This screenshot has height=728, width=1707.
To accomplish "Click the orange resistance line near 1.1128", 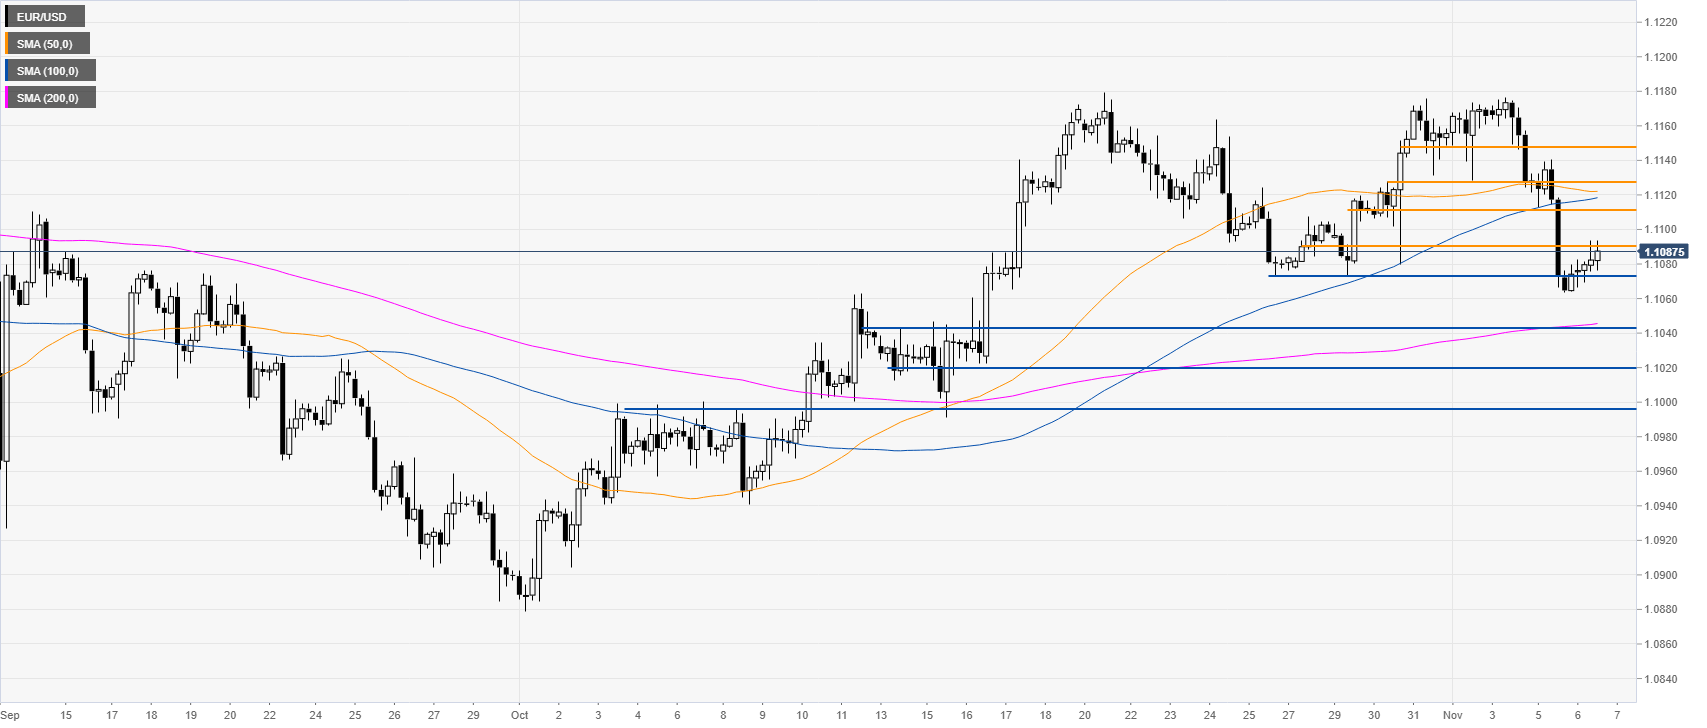I will click(x=1511, y=182).
